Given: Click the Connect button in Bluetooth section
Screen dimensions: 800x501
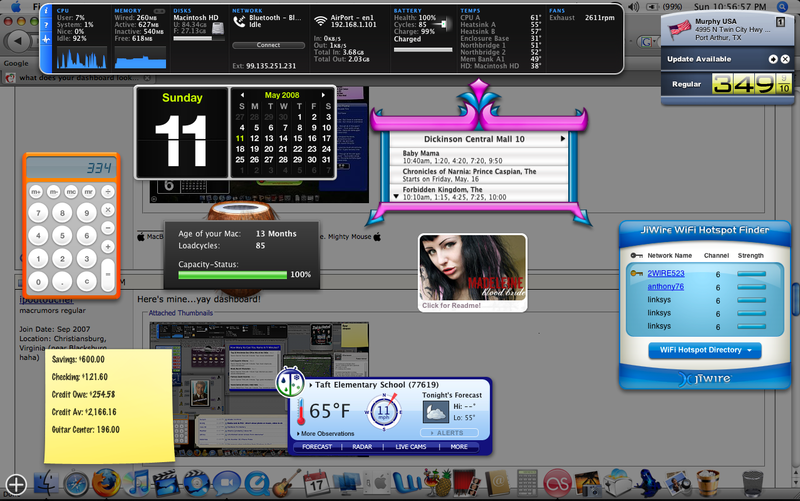Looking at the screenshot, I should click(268, 45).
